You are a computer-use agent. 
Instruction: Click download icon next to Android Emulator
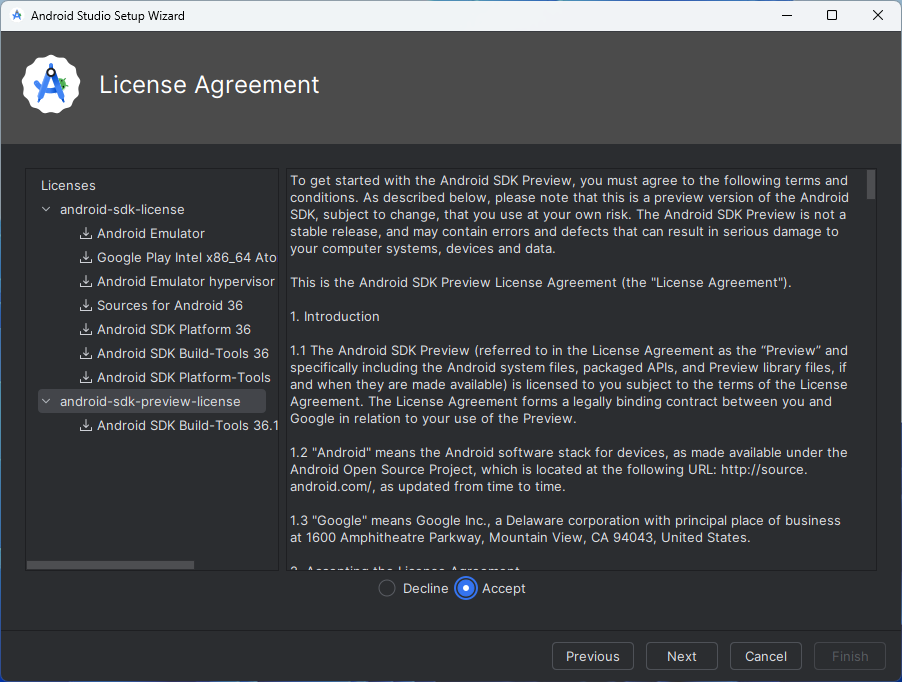(x=85, y=233)
